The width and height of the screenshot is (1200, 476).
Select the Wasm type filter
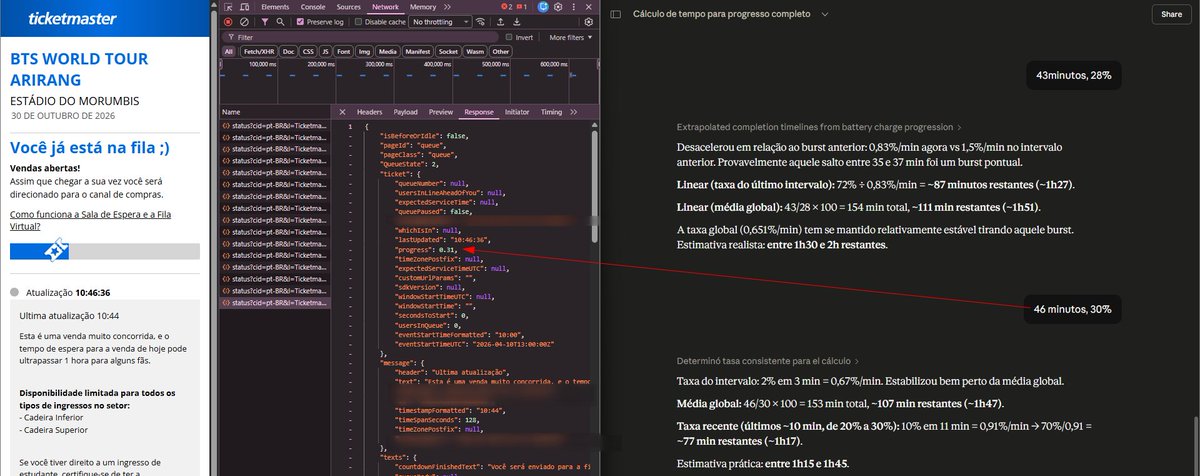click(475, 51)
